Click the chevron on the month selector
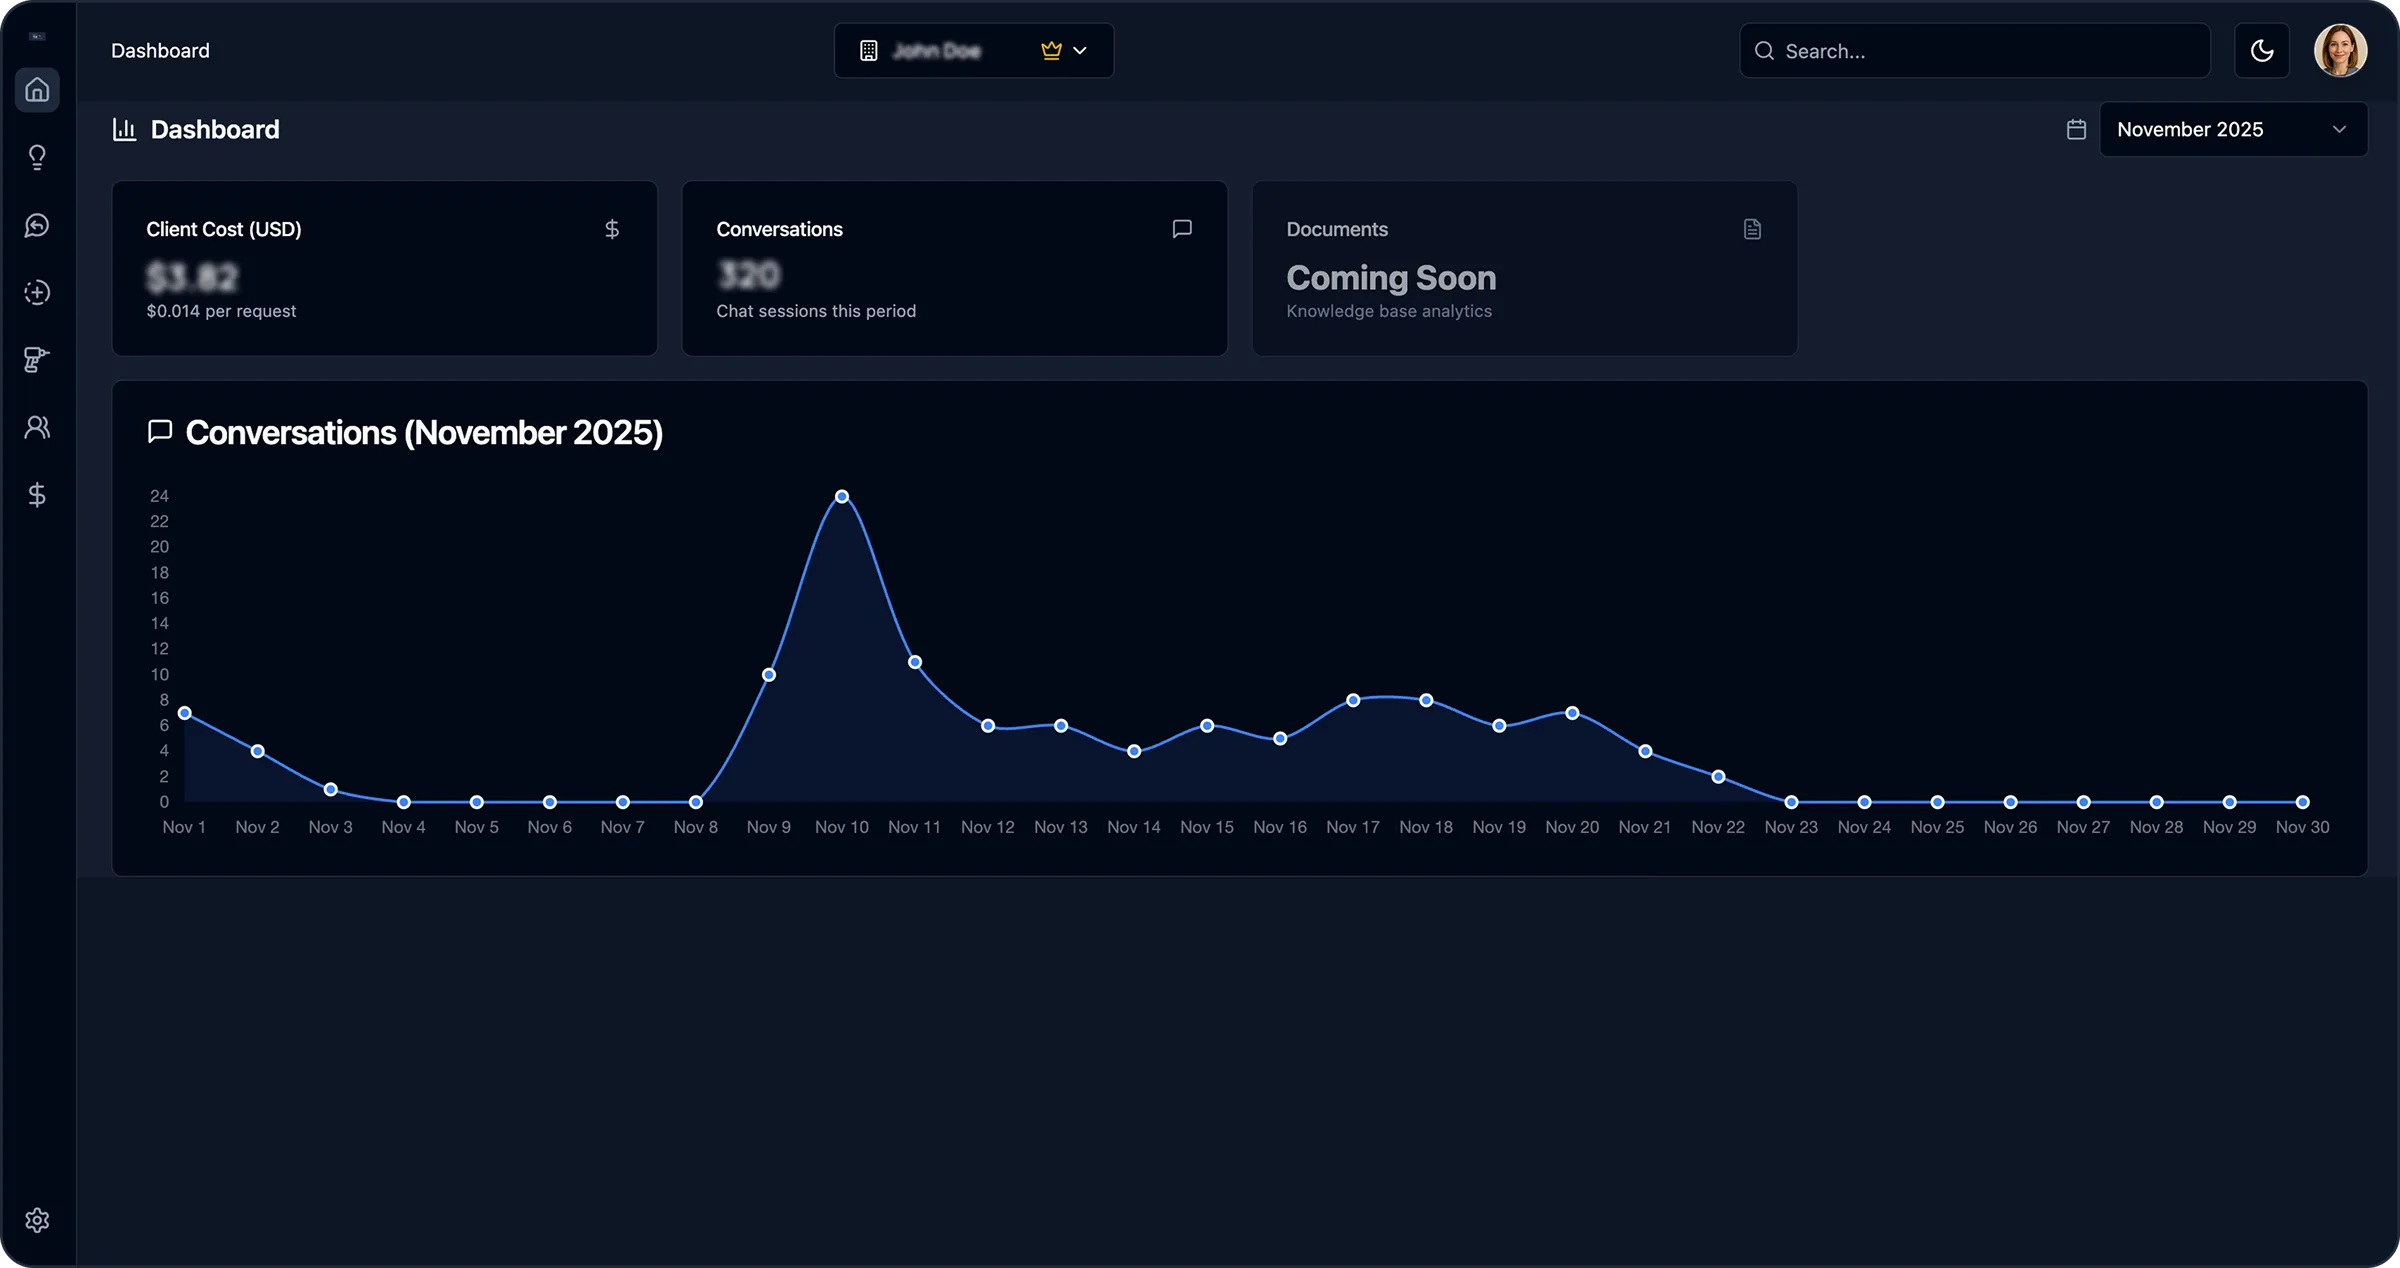2400x1268 pixels. pyautogui.click(x=2339, y=129)
